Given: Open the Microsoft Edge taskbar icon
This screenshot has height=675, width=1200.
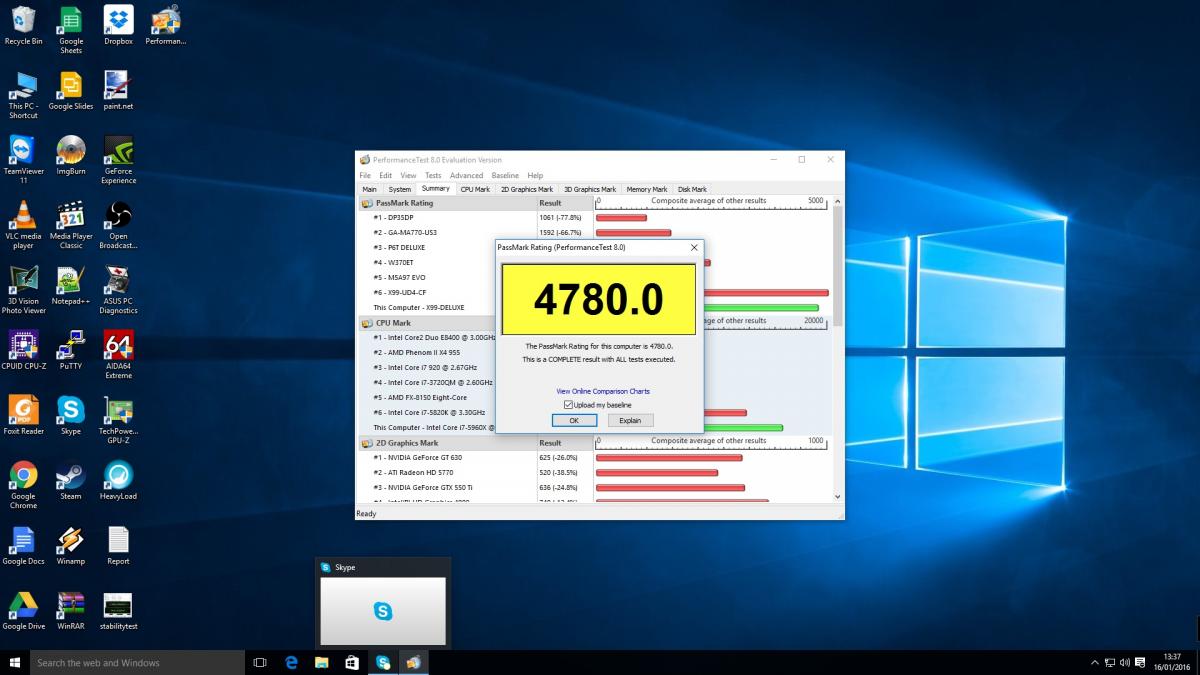Looking at the screenshot, I should [291, 662].
